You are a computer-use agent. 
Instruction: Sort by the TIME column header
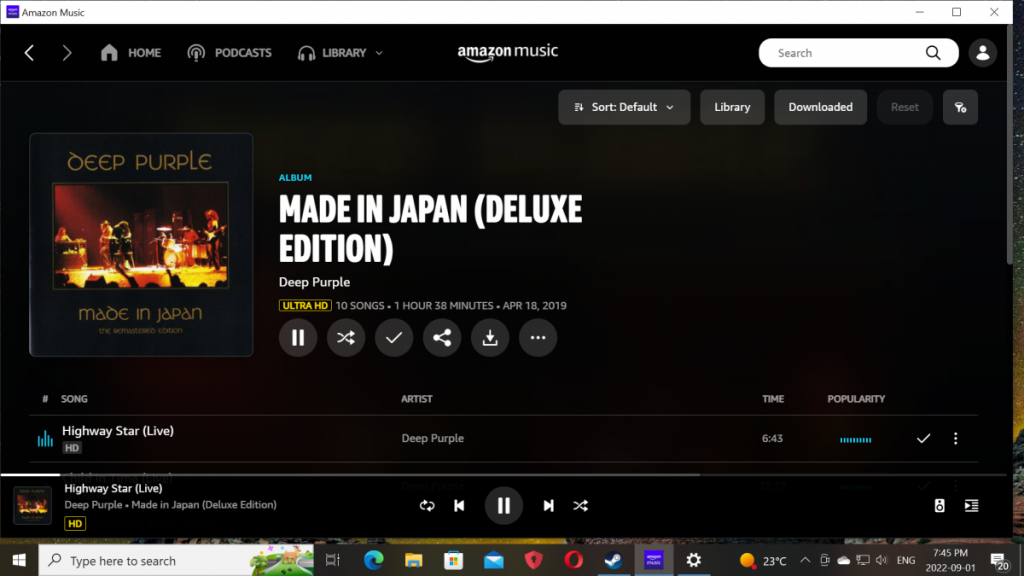point(773,399)
